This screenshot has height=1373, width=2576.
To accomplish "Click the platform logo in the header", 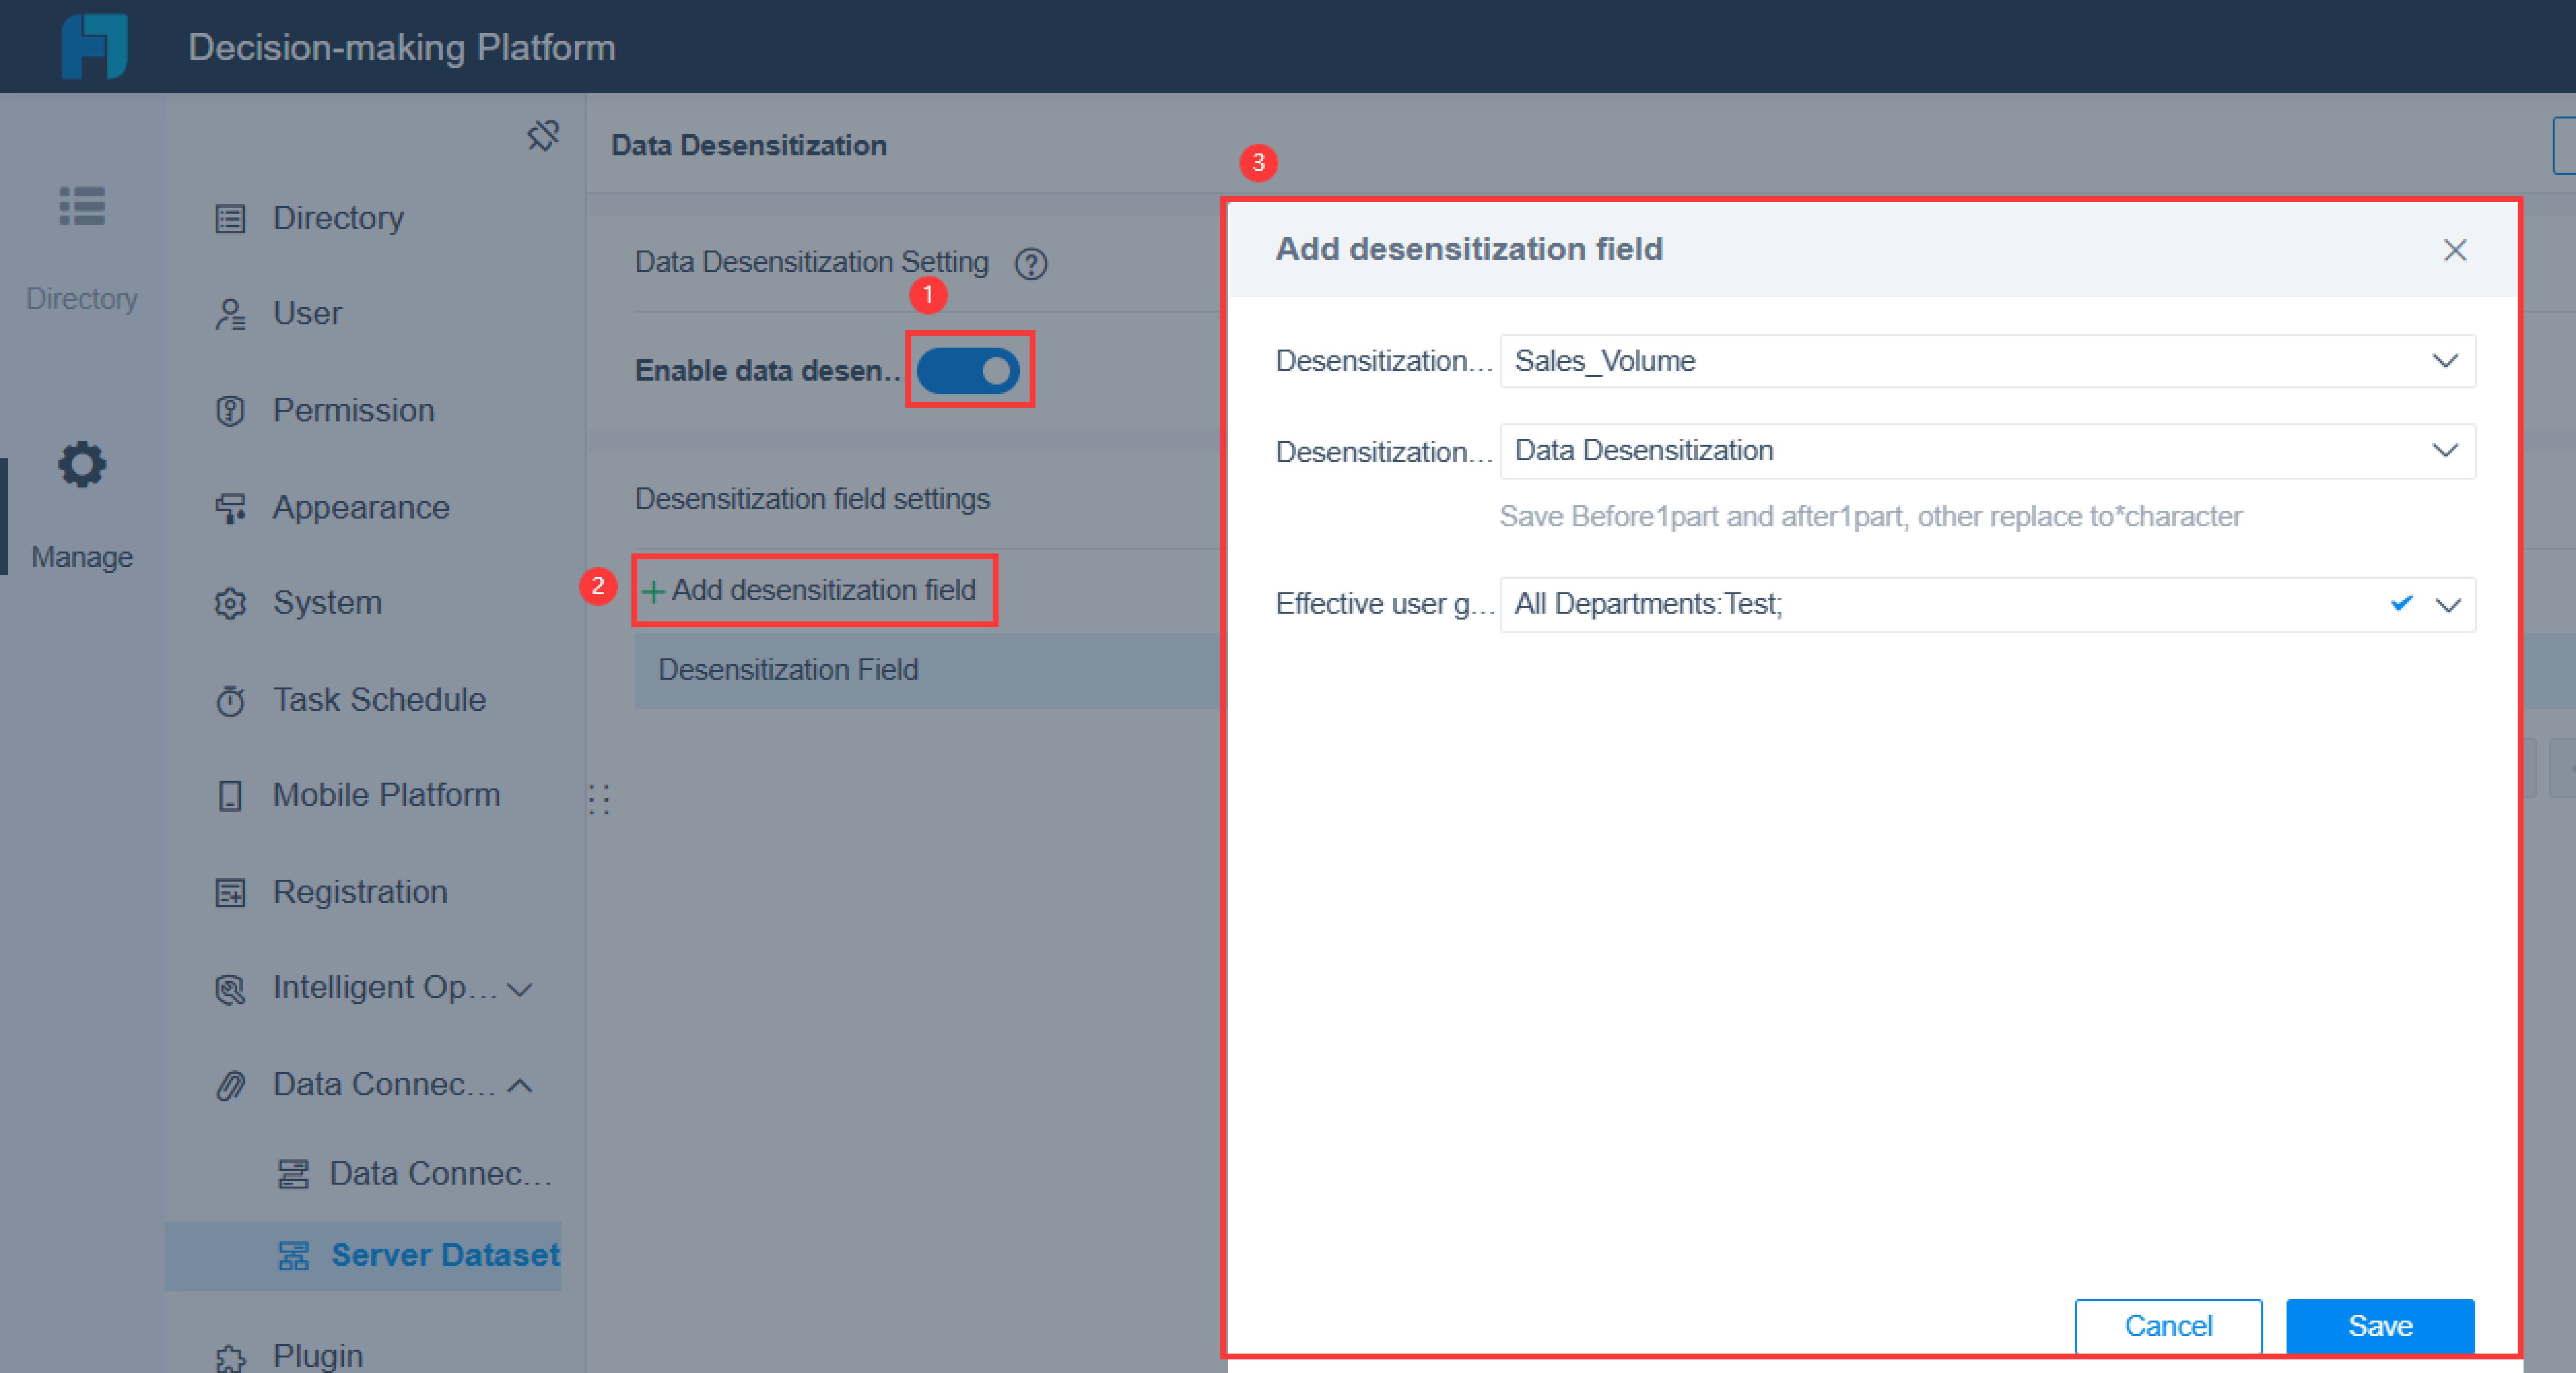I will [94, 46].
